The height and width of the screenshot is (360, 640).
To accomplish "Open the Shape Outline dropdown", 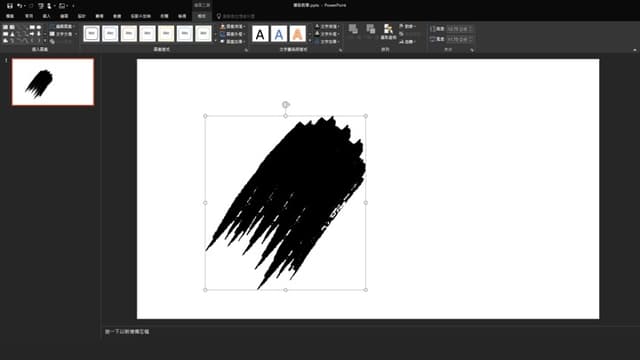I will pos(233,34).
